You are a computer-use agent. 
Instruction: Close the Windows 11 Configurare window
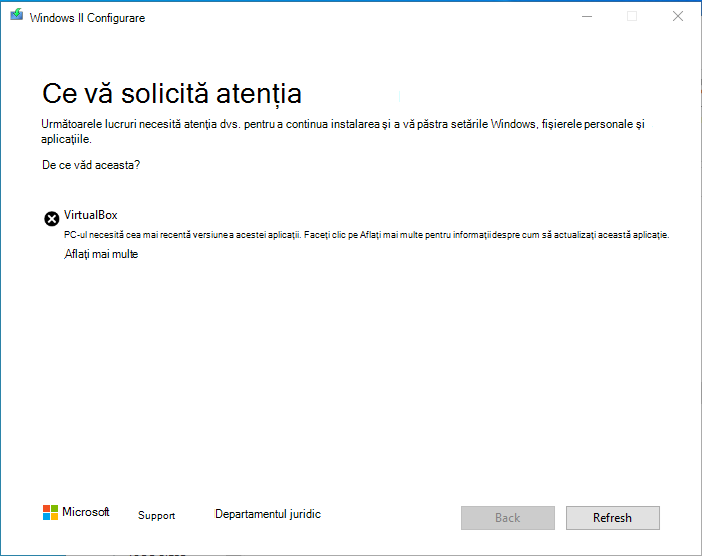click(x=678, y=17)
